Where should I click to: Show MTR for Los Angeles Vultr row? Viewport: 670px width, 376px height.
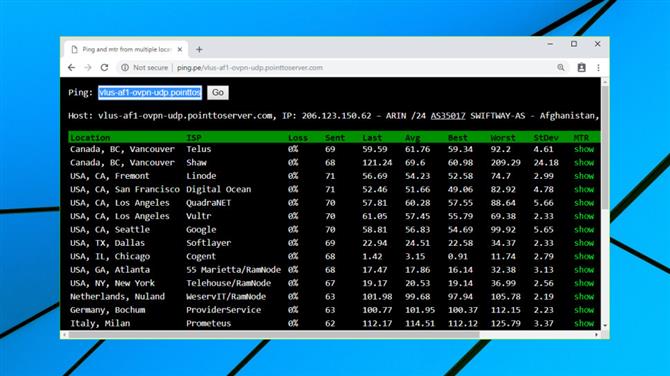tap(584, 216)
